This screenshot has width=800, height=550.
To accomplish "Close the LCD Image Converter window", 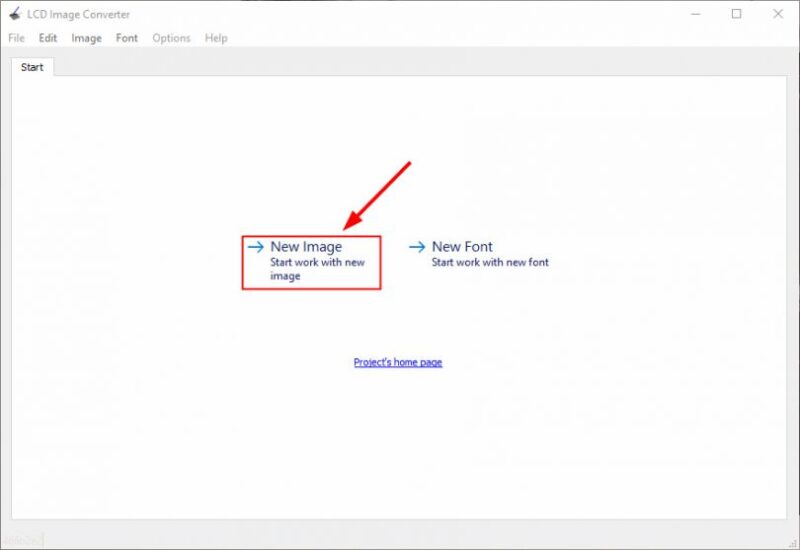I will coord(778,14).
